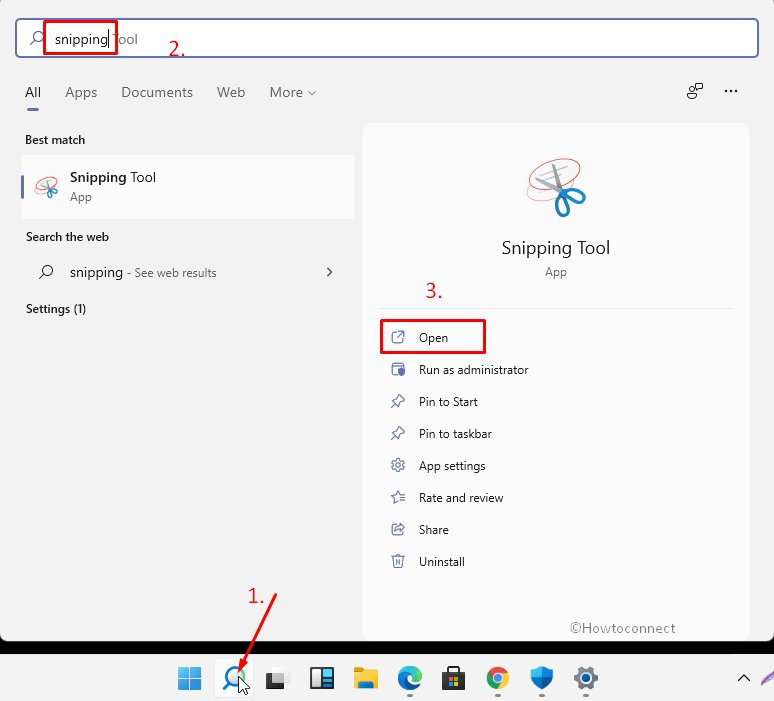Click the Snipping Tool icon in best match
The height and width of the screenshot is (701, 774).
point(46,187)
